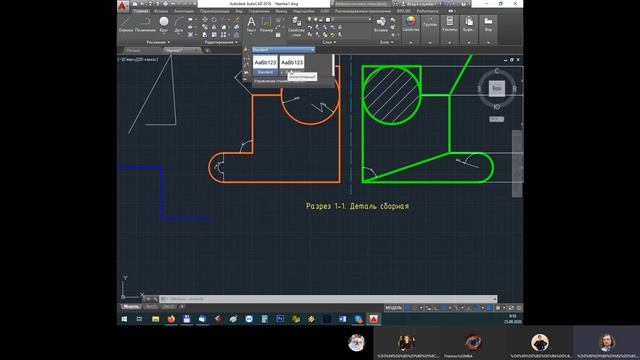Switch to the Home (Главная) ribbon tab
The width and height of the screenshot is (640, 360).
pos(140,11)
